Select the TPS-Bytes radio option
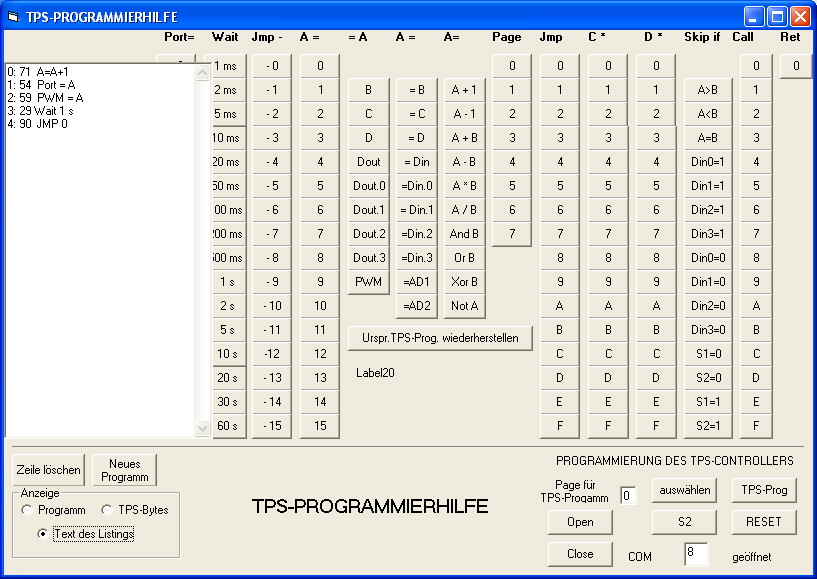Screen dimensions: 817x579 pyautogui.click(x=107, y=510)
